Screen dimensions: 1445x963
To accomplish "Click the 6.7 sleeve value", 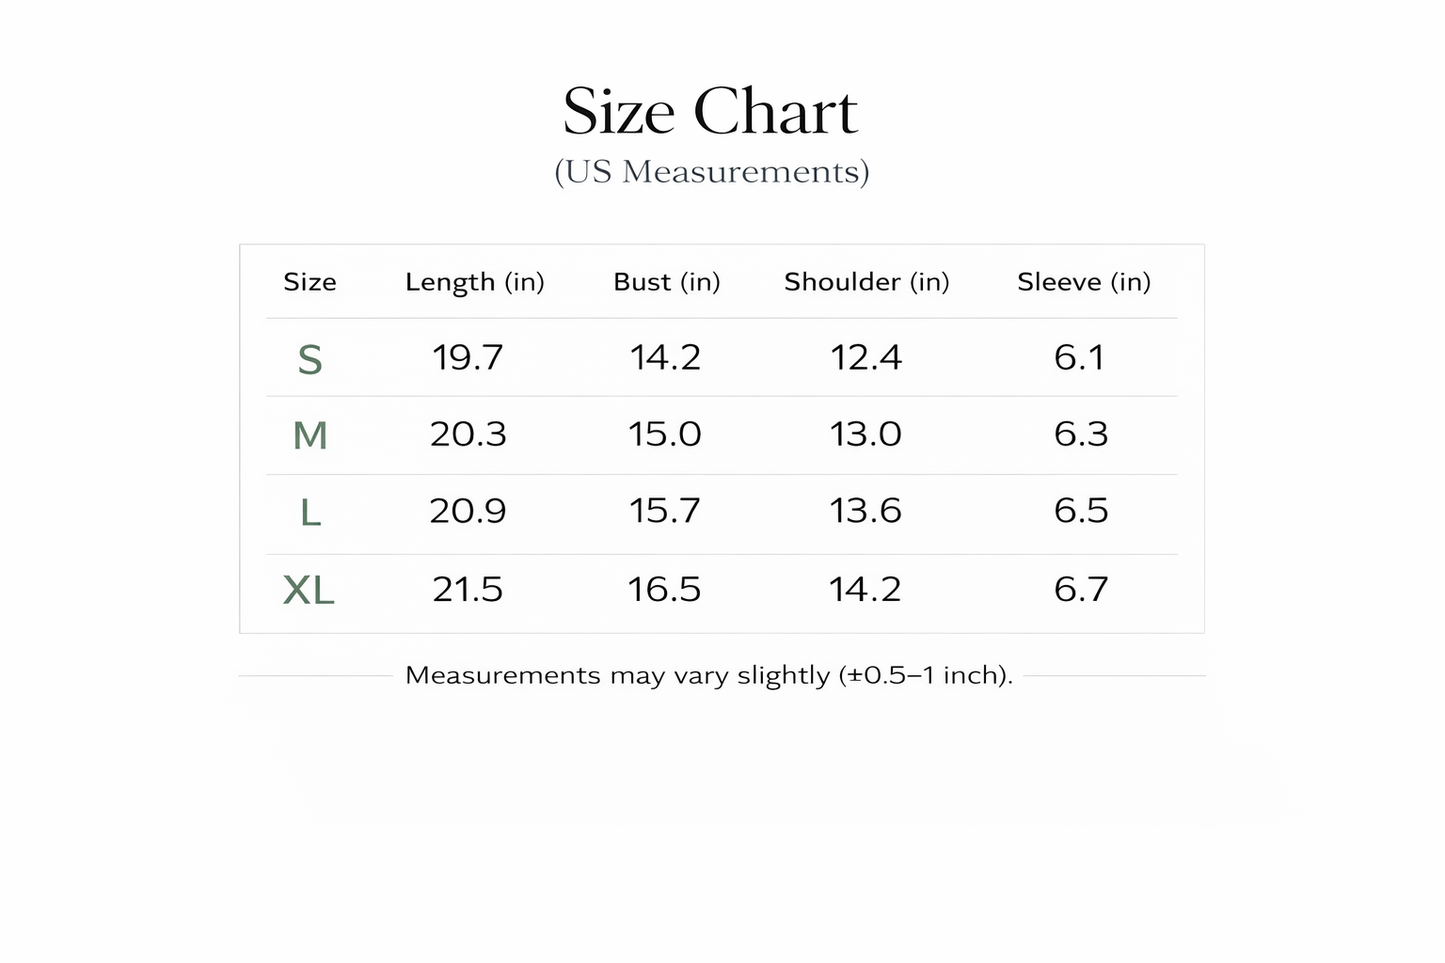I will click(x=1081, y=589).
